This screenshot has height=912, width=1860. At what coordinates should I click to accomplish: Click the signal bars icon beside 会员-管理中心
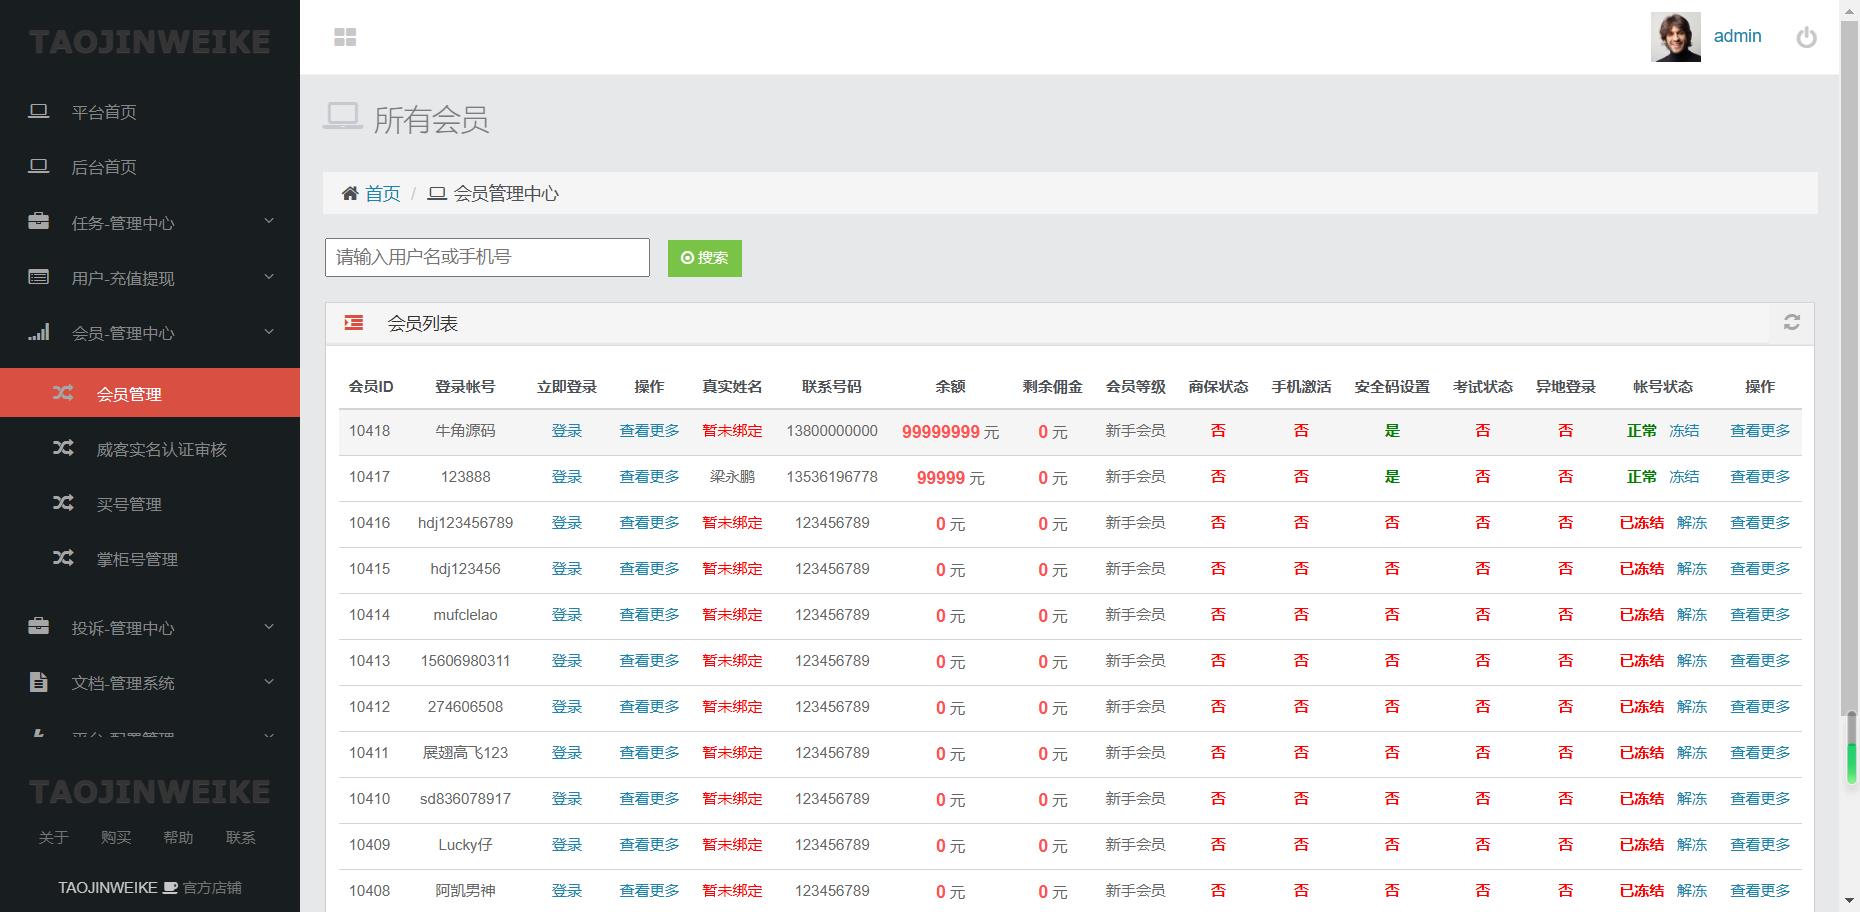(39, 332)
